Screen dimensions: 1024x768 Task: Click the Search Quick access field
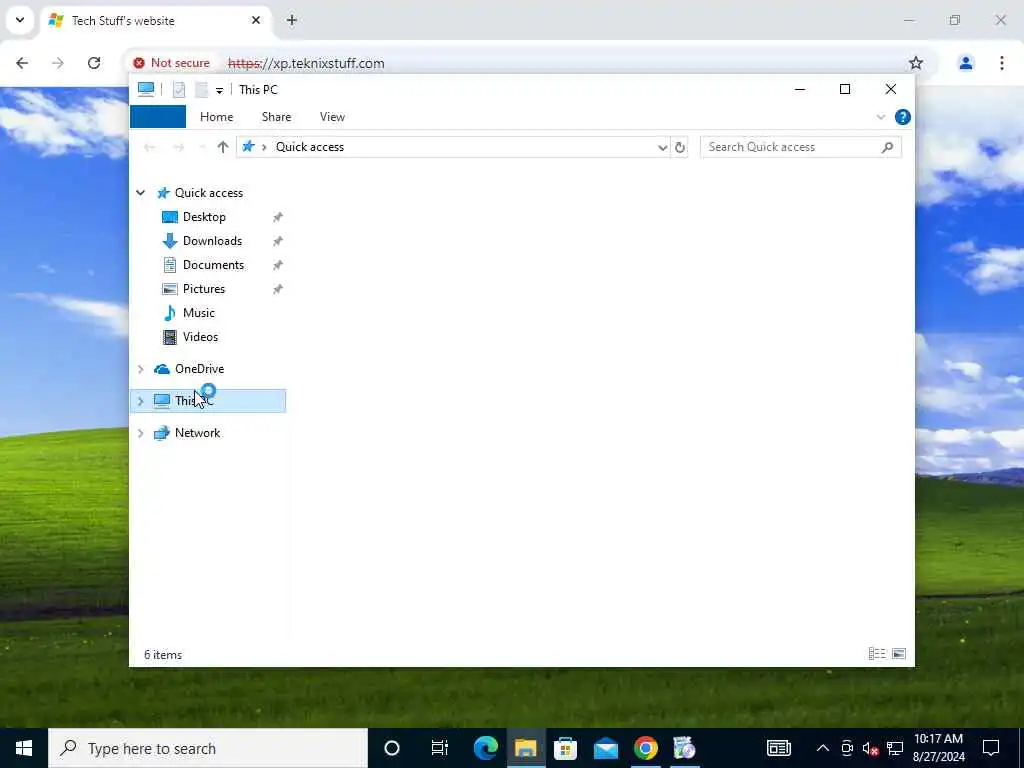[x=801, y=147]
